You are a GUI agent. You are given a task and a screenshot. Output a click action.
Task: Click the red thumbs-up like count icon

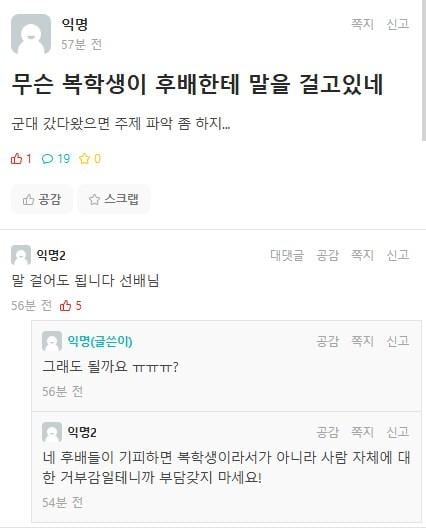(17, 159)
